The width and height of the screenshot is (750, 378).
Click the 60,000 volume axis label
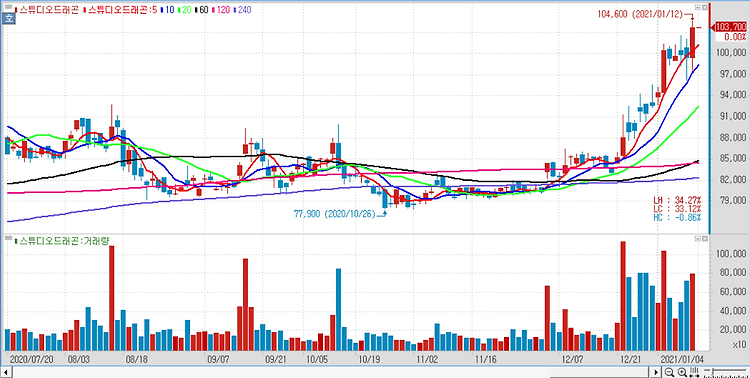(734, 292)
